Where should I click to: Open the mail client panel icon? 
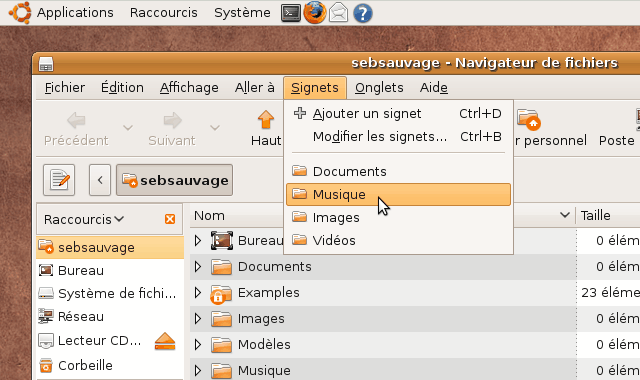click(x=338, y=13)
